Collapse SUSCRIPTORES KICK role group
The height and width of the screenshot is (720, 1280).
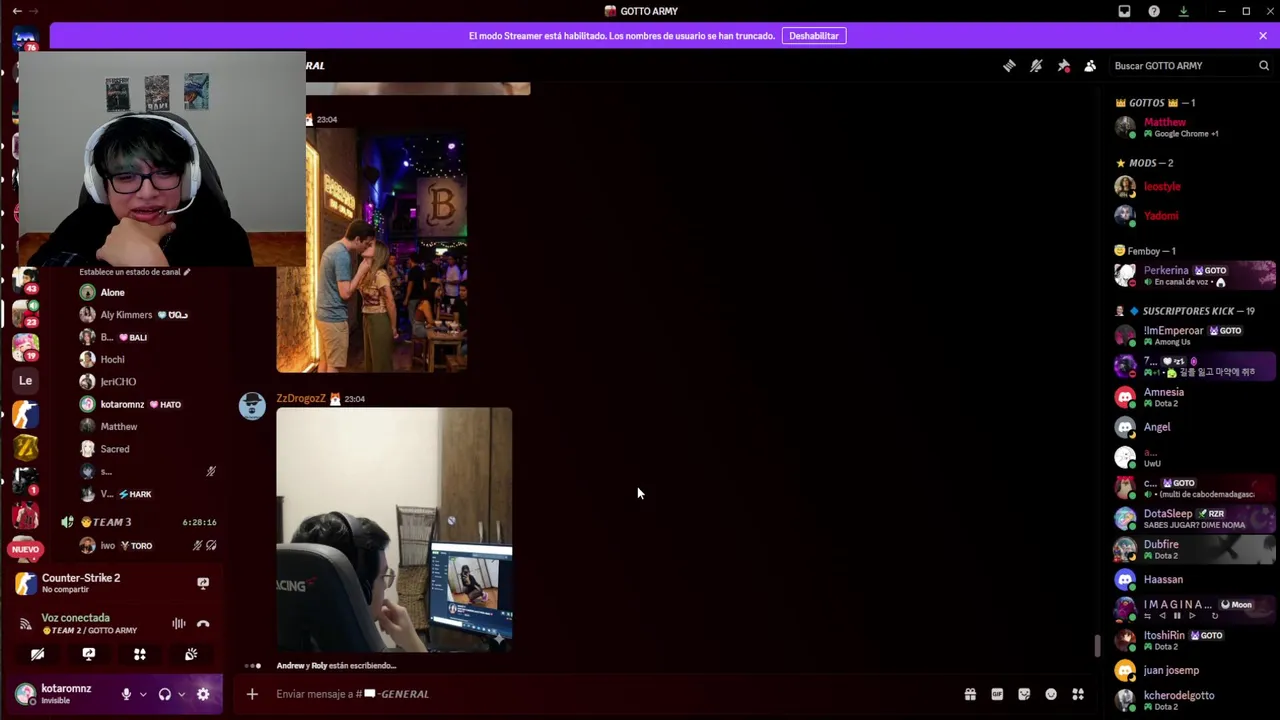1185,311
